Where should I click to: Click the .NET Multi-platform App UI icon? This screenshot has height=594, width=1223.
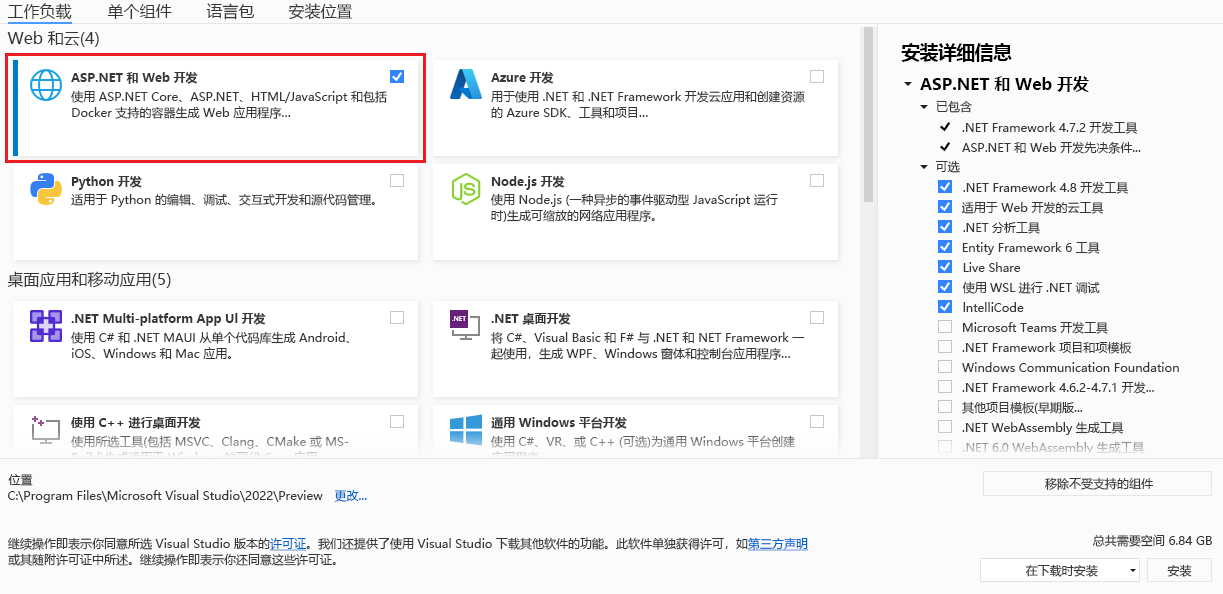coord(46,326)
